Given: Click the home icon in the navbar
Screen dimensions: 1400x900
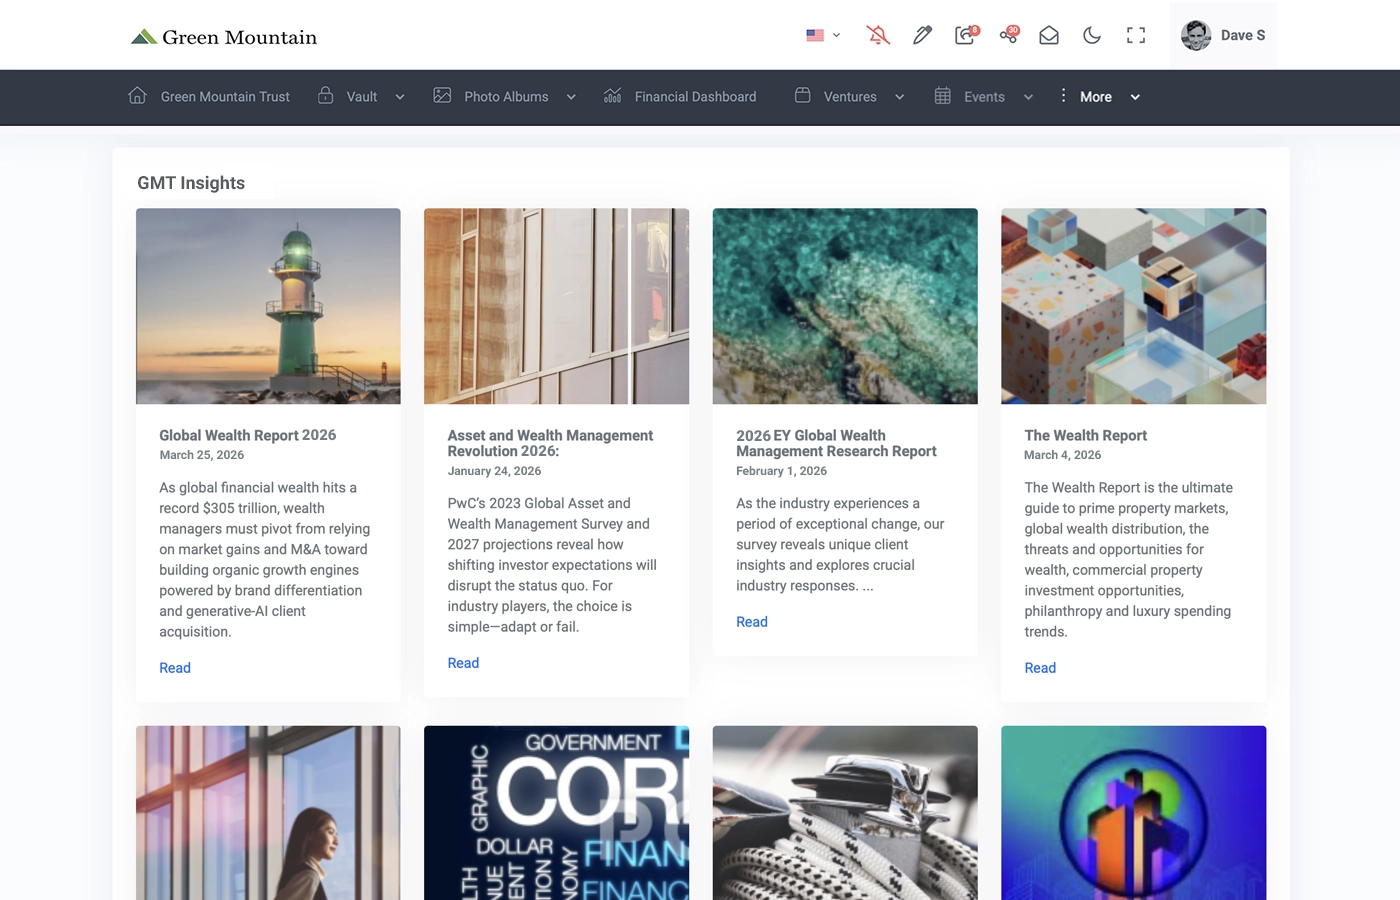Looking at the screenshot, I should [138, 96].
